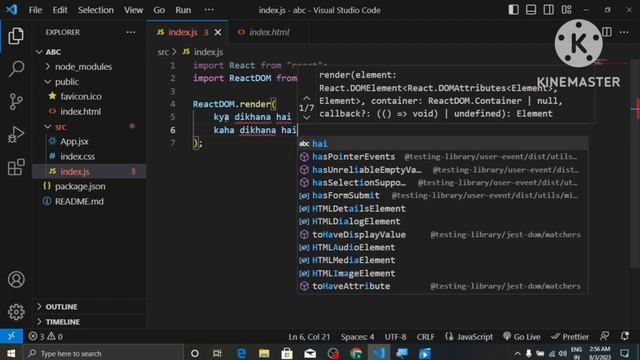Toggle the bottom panel layout icon

pos(531,10)
